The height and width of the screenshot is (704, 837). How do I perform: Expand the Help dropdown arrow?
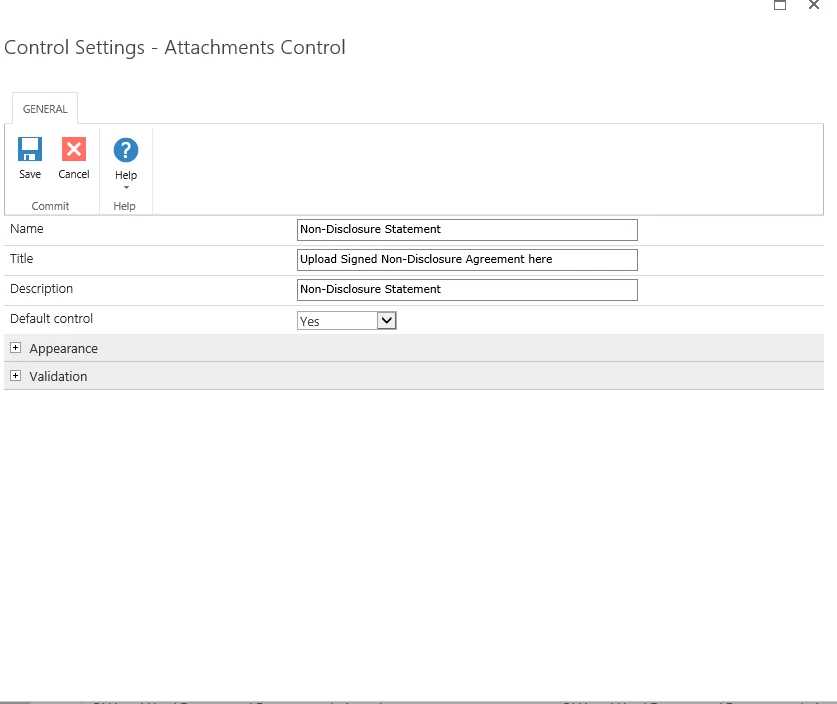point(125,188)
